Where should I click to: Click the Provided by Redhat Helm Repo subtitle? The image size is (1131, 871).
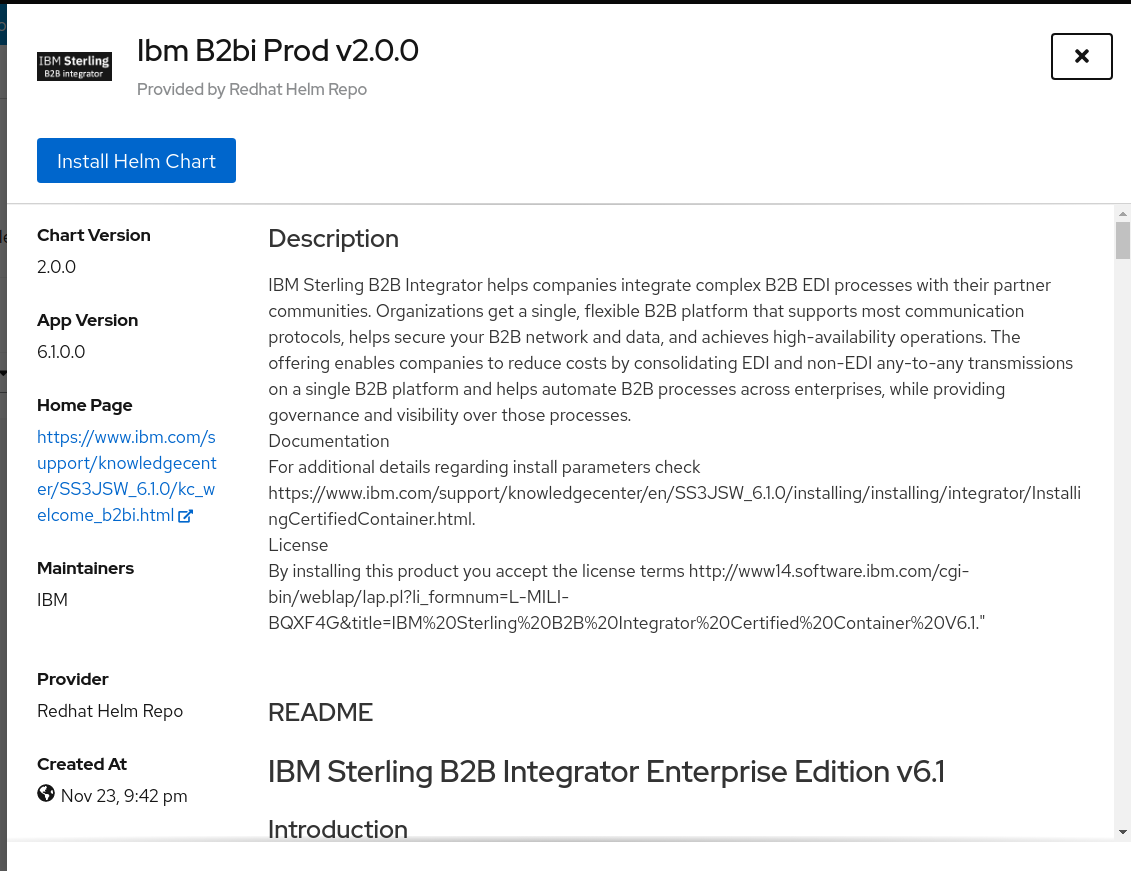[252, 89]
